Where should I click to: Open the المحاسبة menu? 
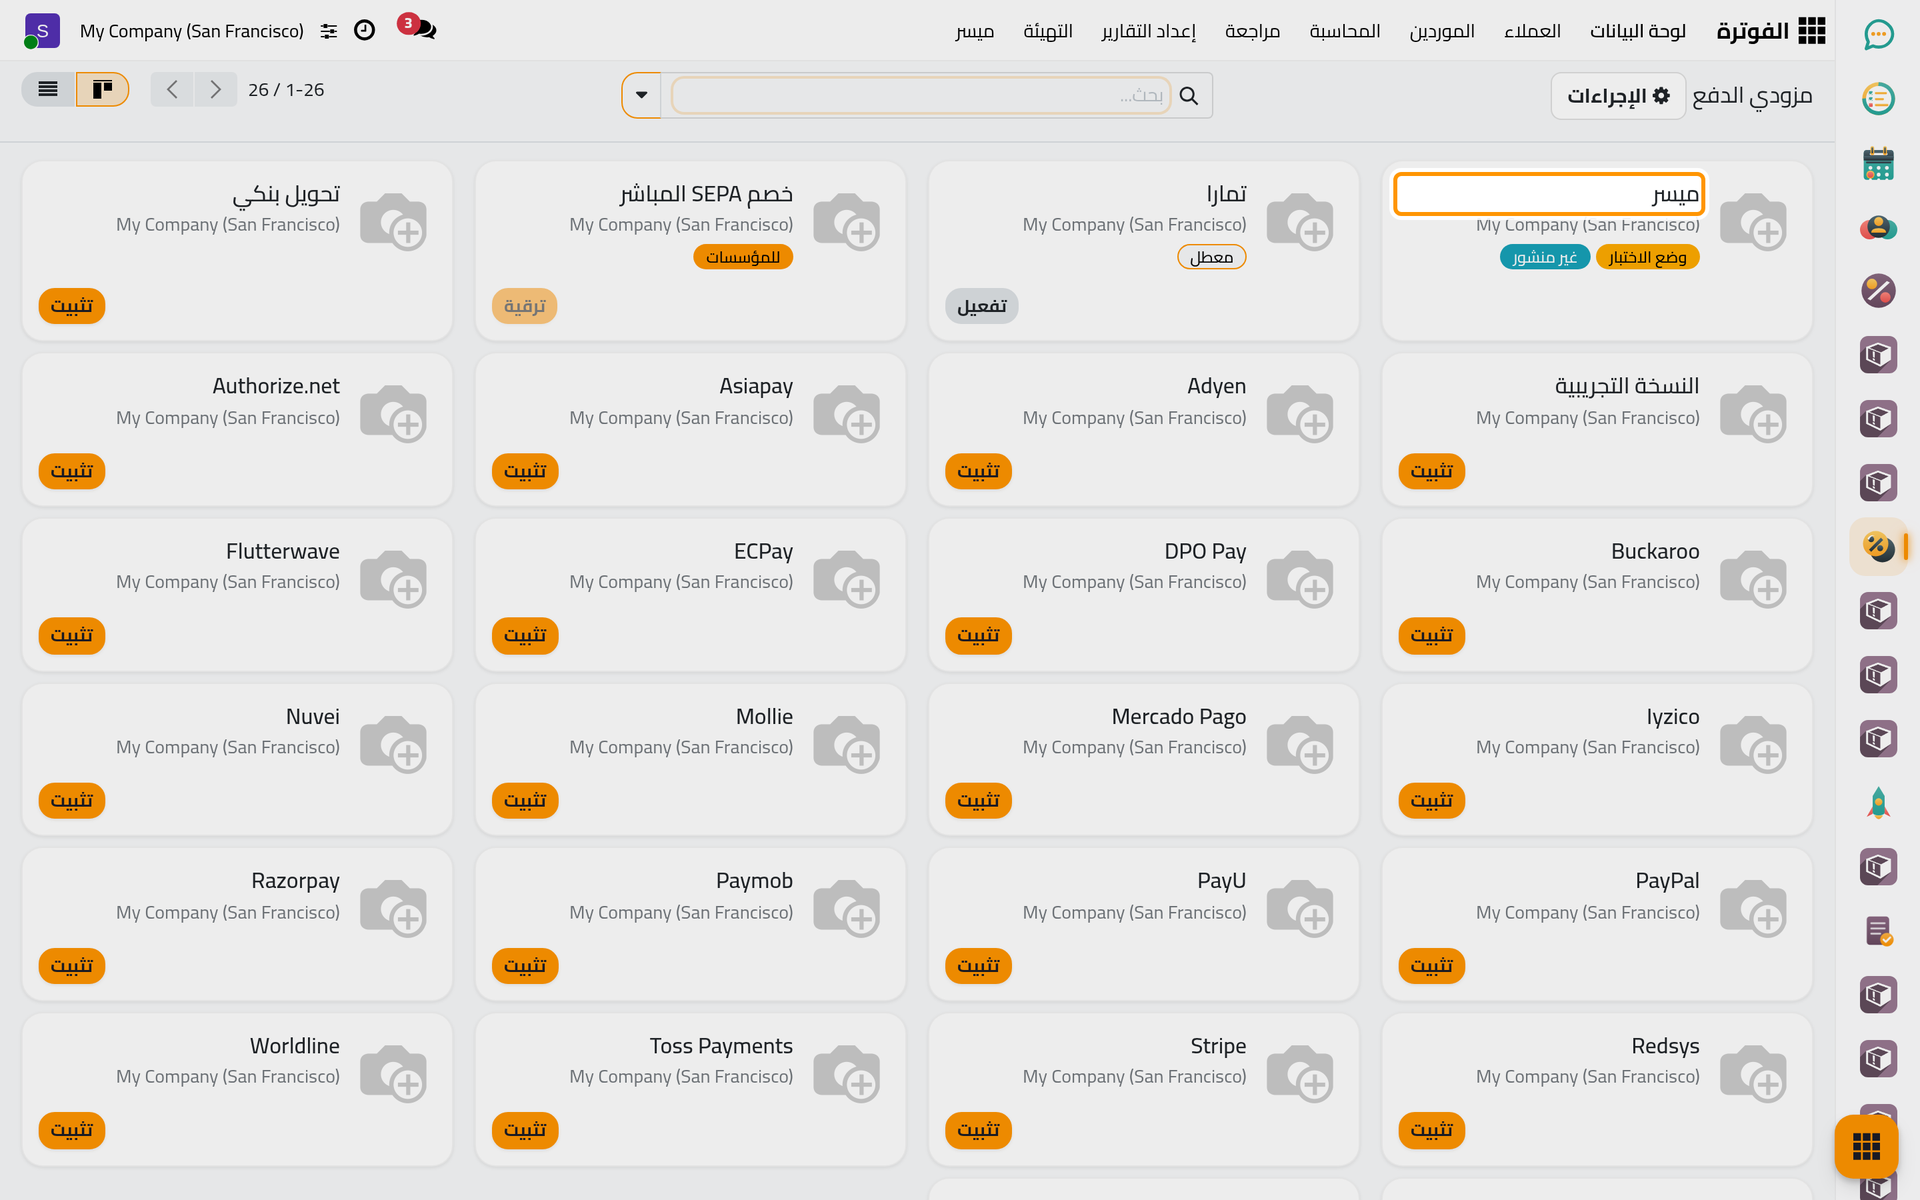click(x=1345, y=31)
